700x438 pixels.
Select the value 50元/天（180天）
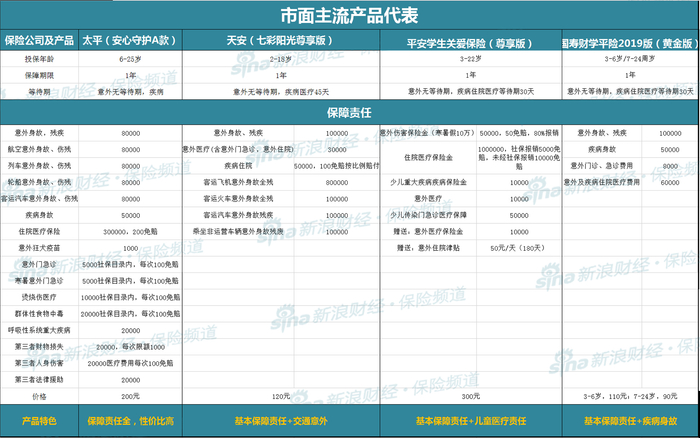519,248
